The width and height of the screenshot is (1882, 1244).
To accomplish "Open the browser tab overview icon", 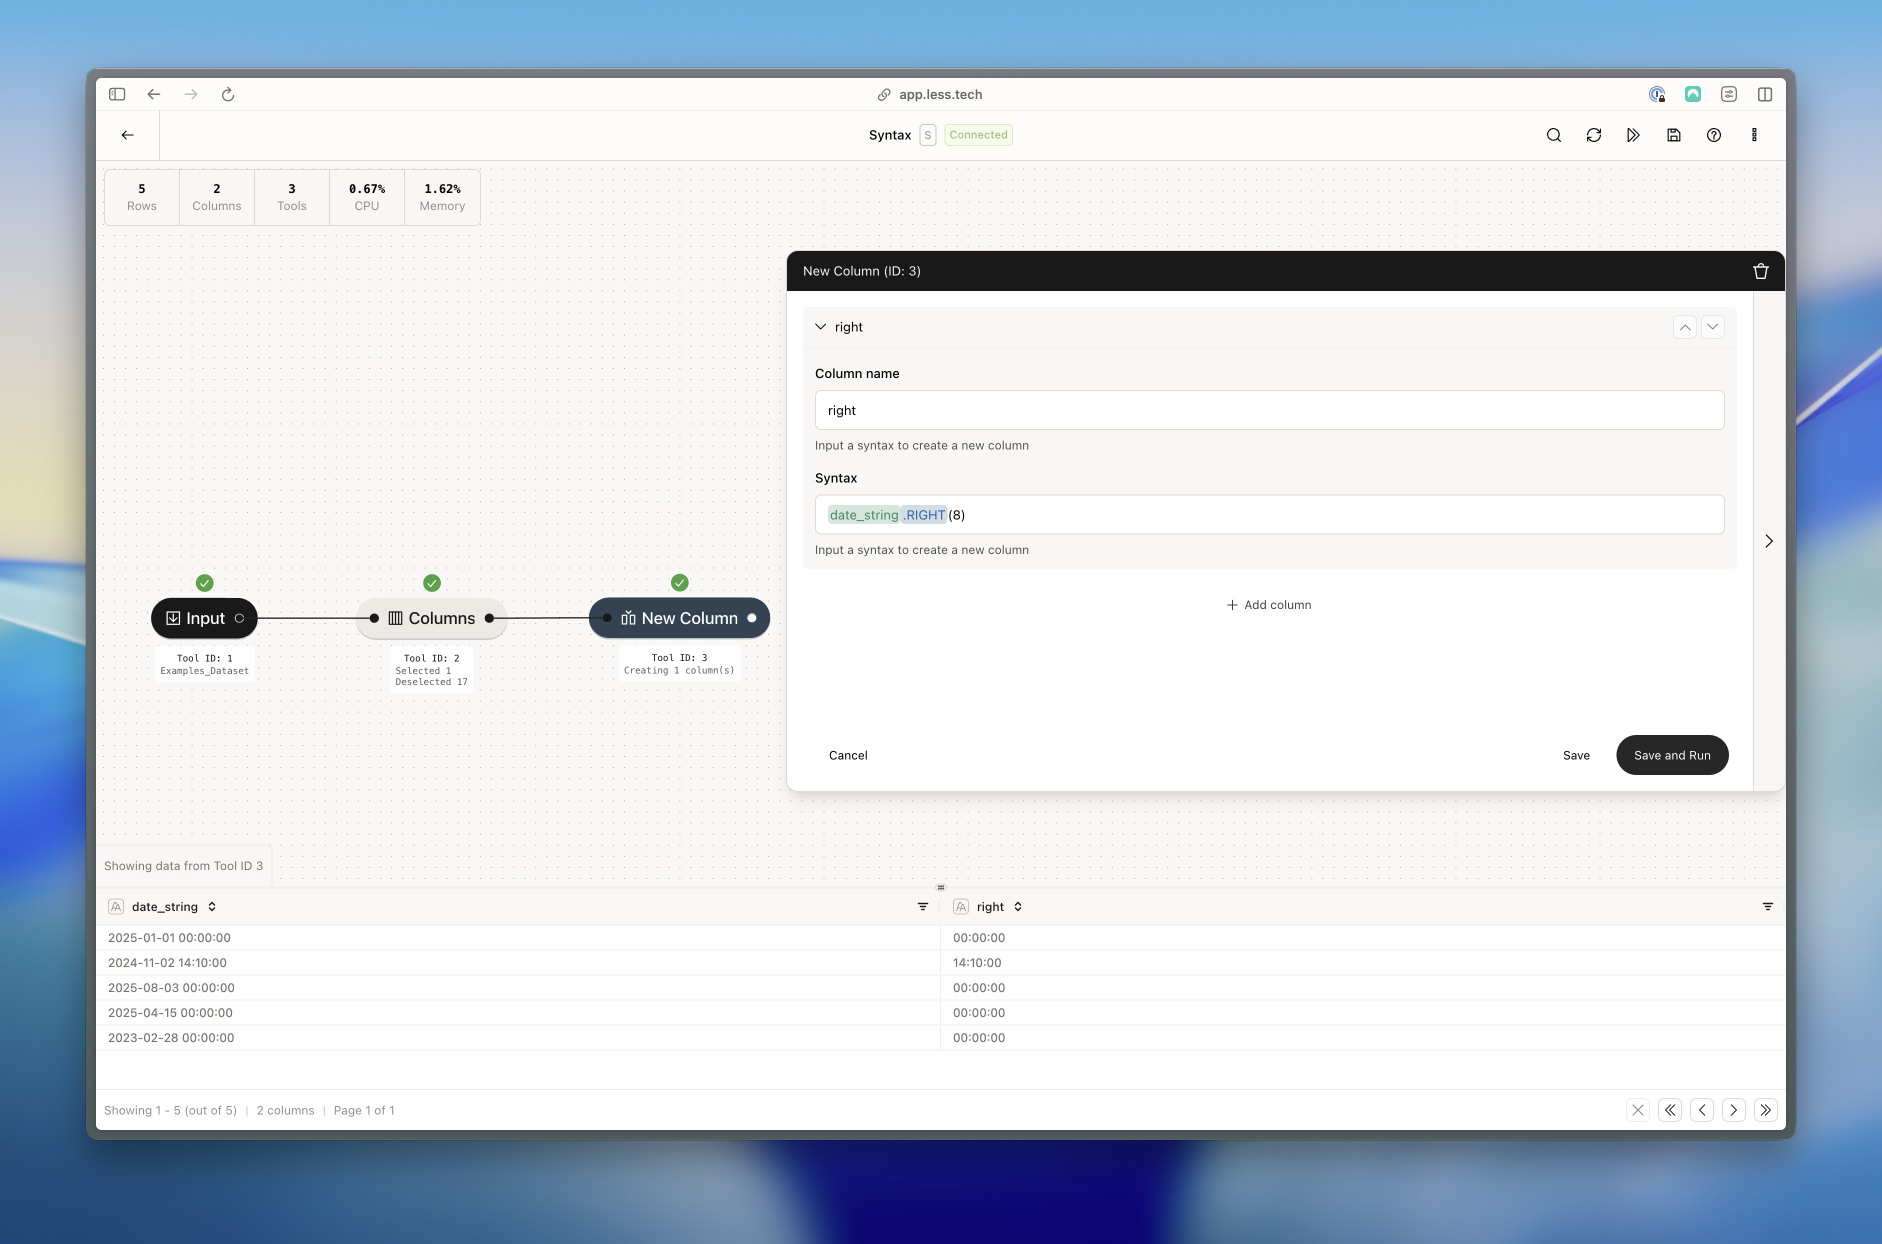I will click(1729, 94).
